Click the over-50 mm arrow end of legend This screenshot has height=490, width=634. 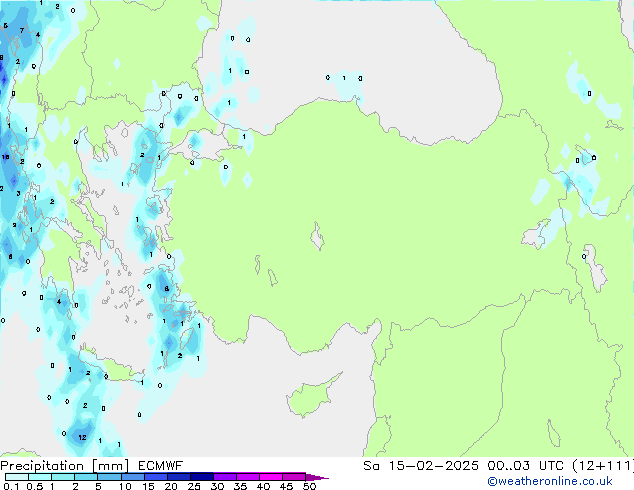[317, 477]
